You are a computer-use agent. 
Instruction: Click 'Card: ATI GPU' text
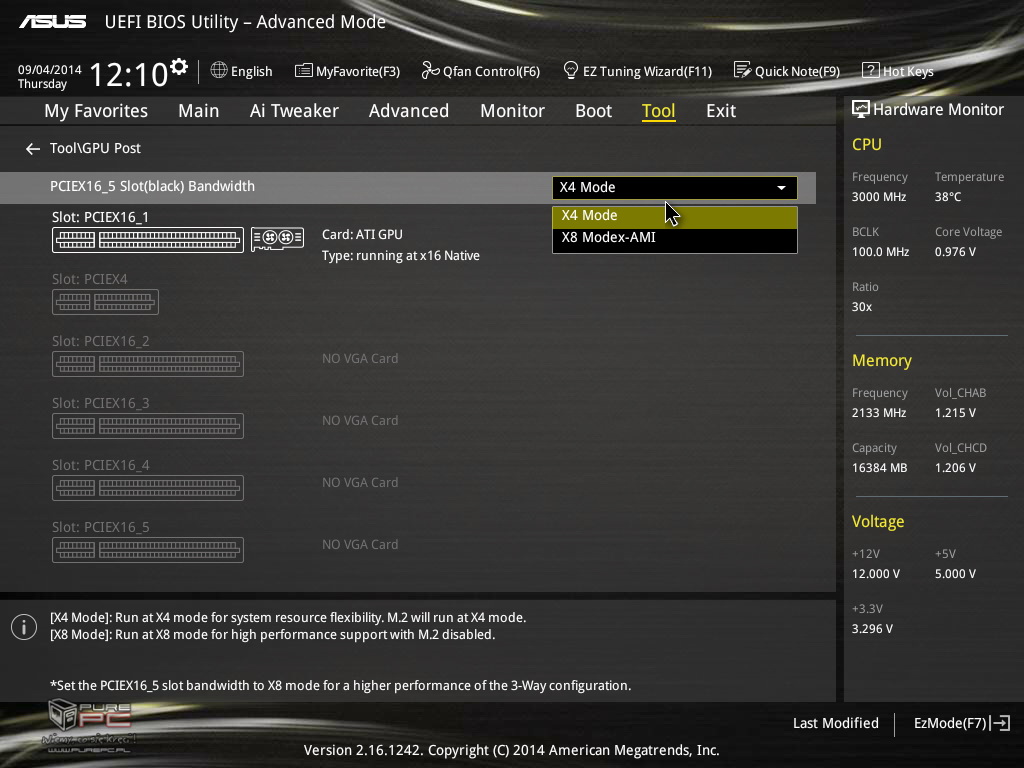(362, 234)
